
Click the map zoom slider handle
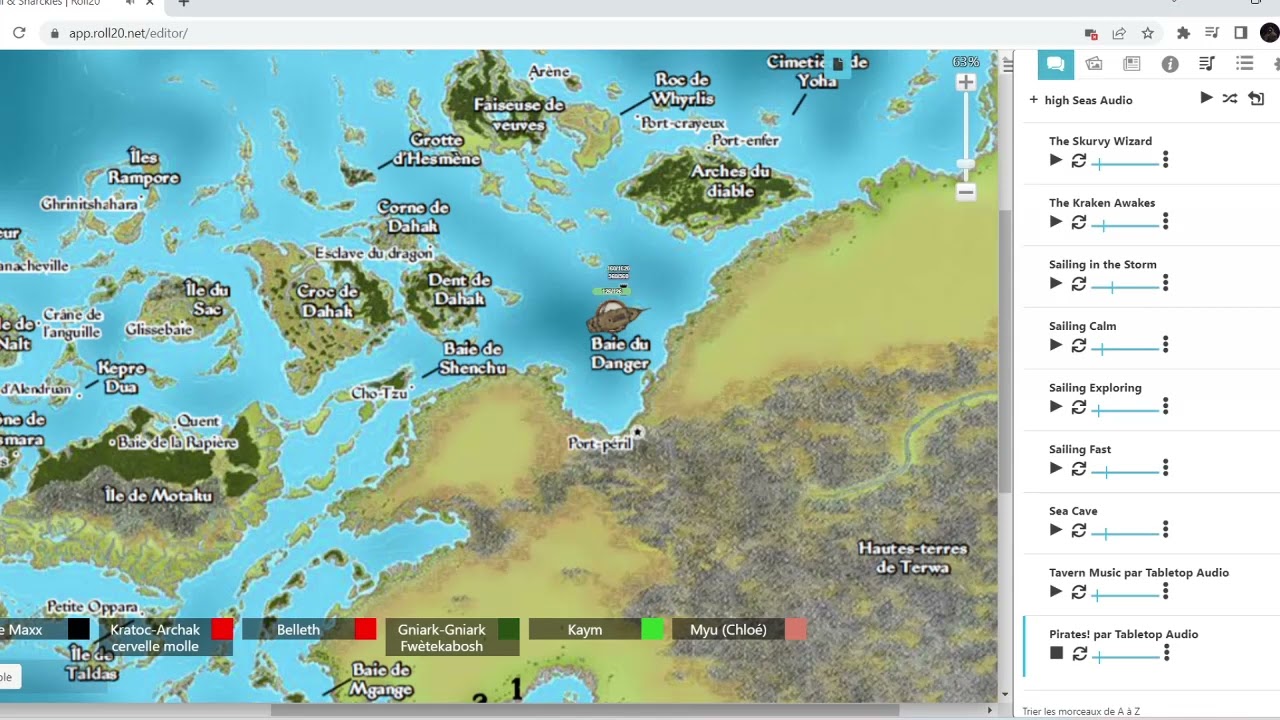966,164
